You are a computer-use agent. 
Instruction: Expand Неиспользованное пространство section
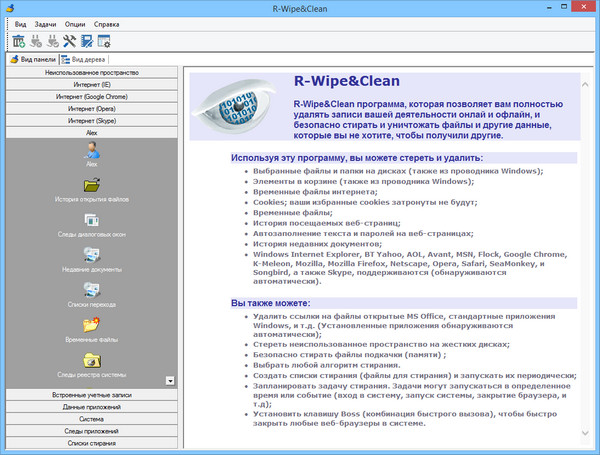pyautogui.click(x=91, y=73)
